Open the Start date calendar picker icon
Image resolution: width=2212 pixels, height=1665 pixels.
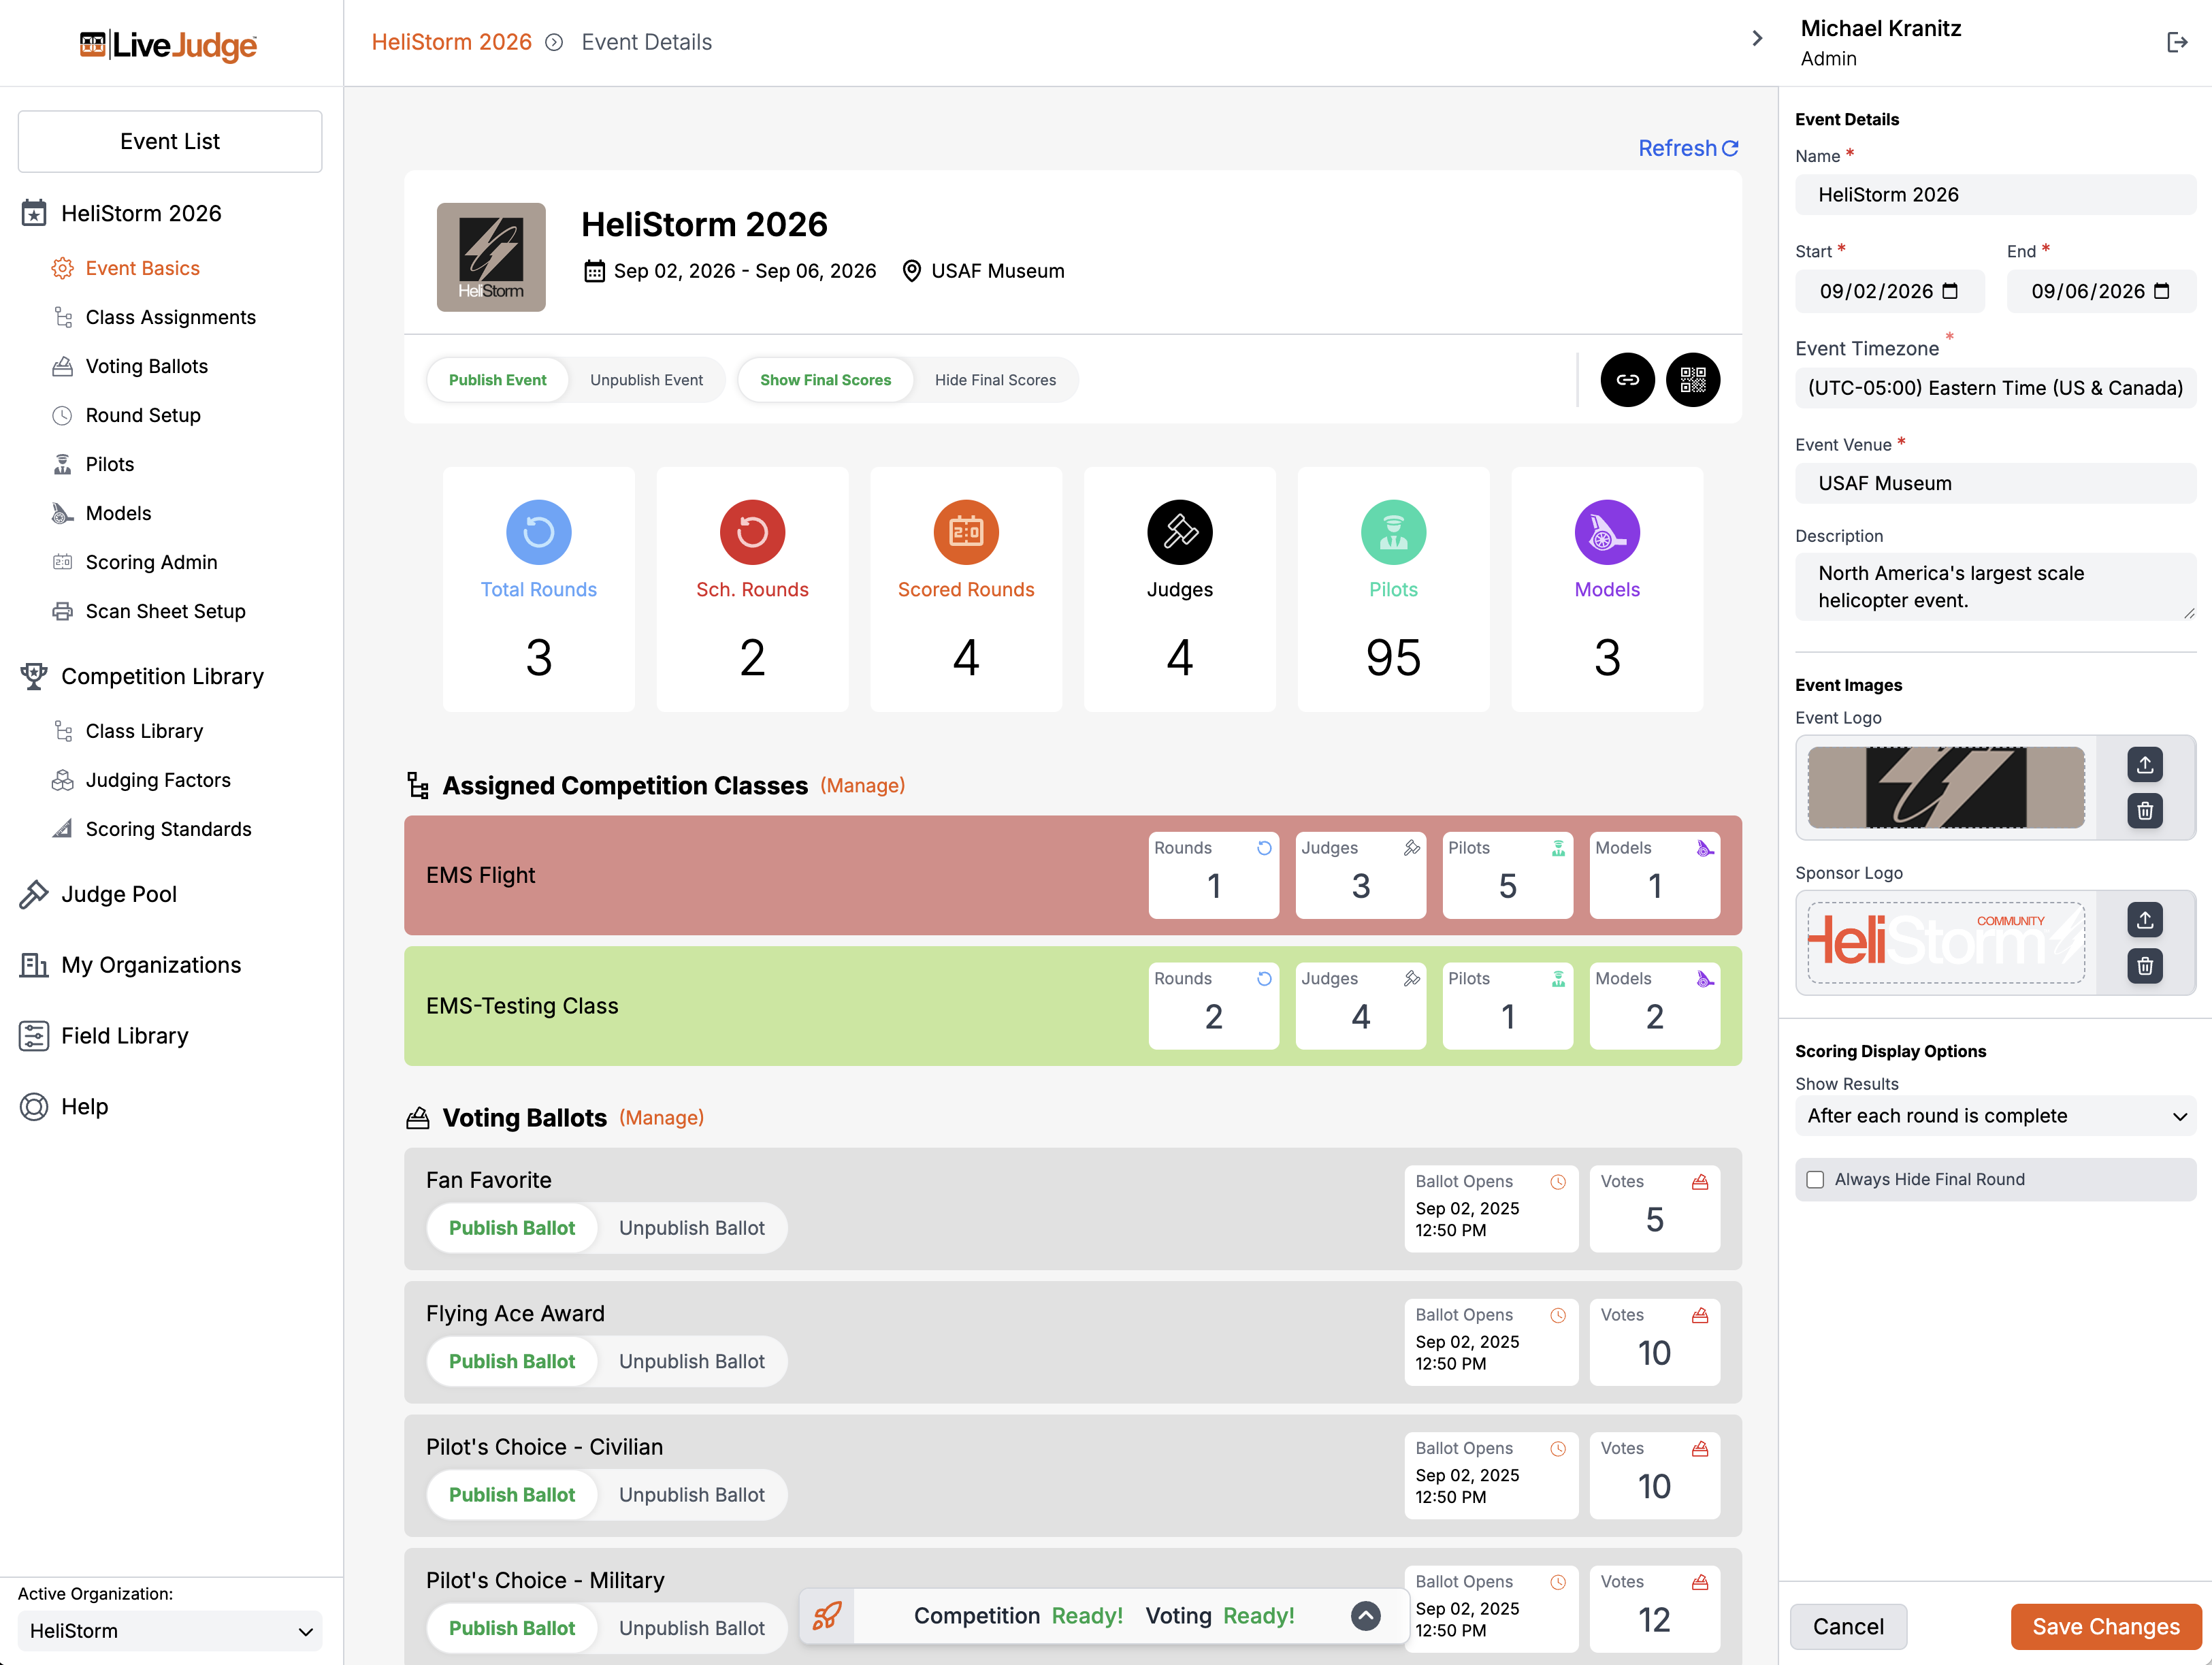1950,291
